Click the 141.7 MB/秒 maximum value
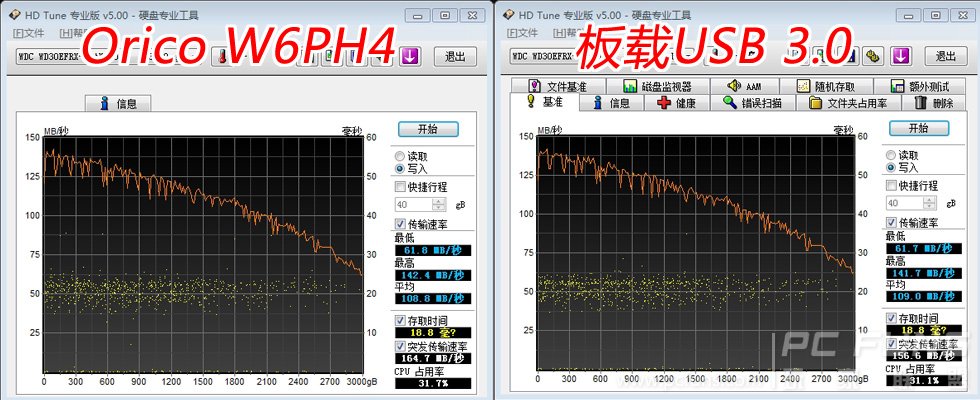The height and width of the screenshot is (400, 980). [x=924, y=273]
